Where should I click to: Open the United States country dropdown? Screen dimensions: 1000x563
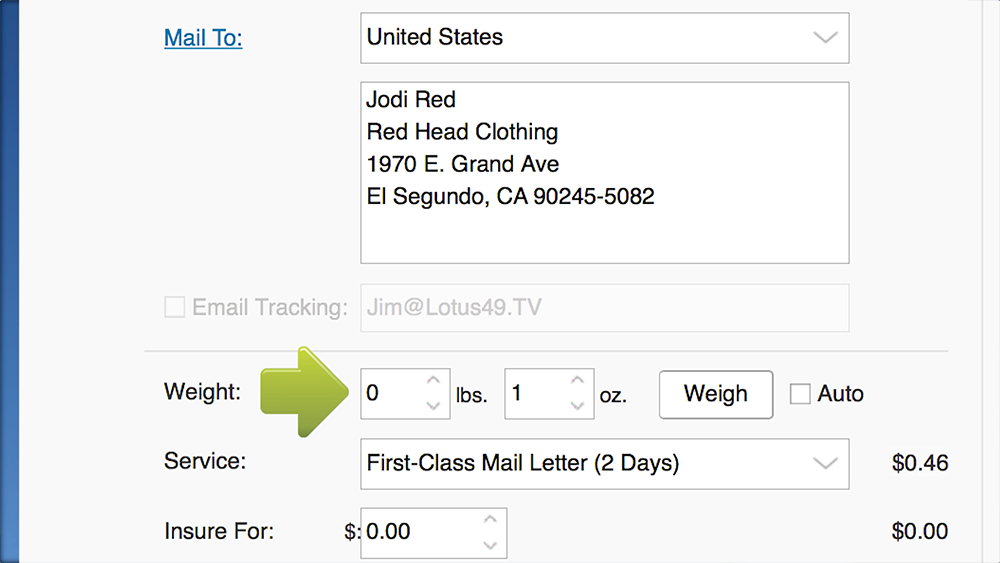point(605,38)
